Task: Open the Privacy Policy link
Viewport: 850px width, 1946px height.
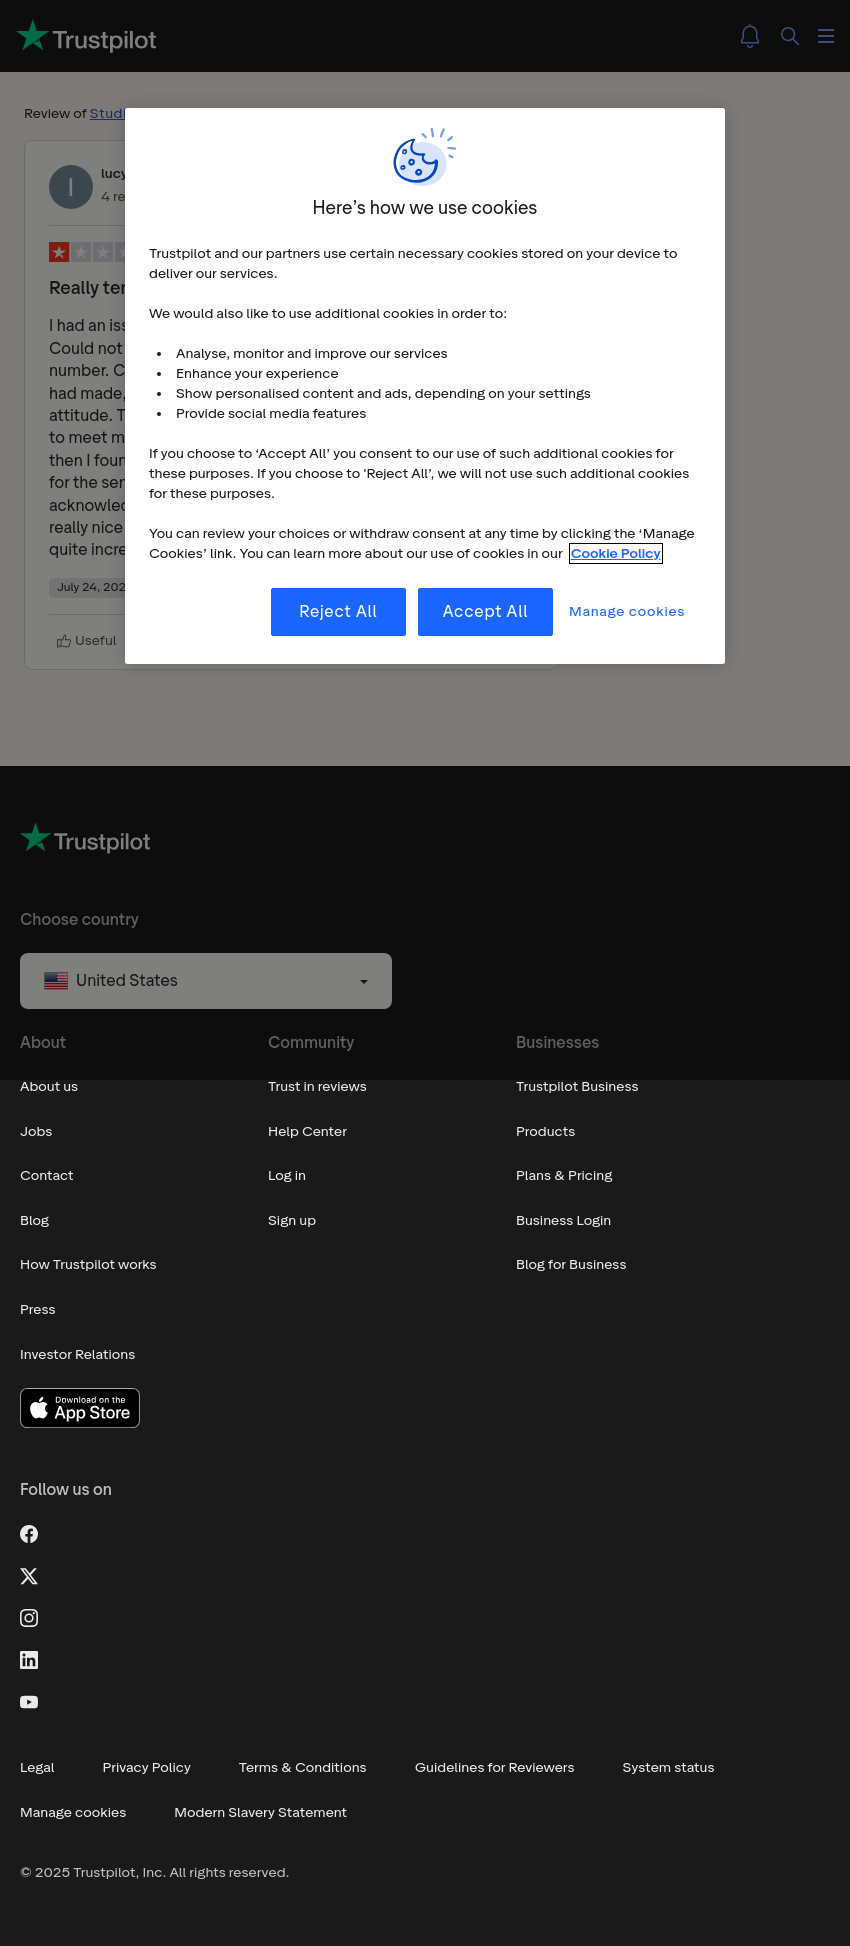Action: [147, 1768]
